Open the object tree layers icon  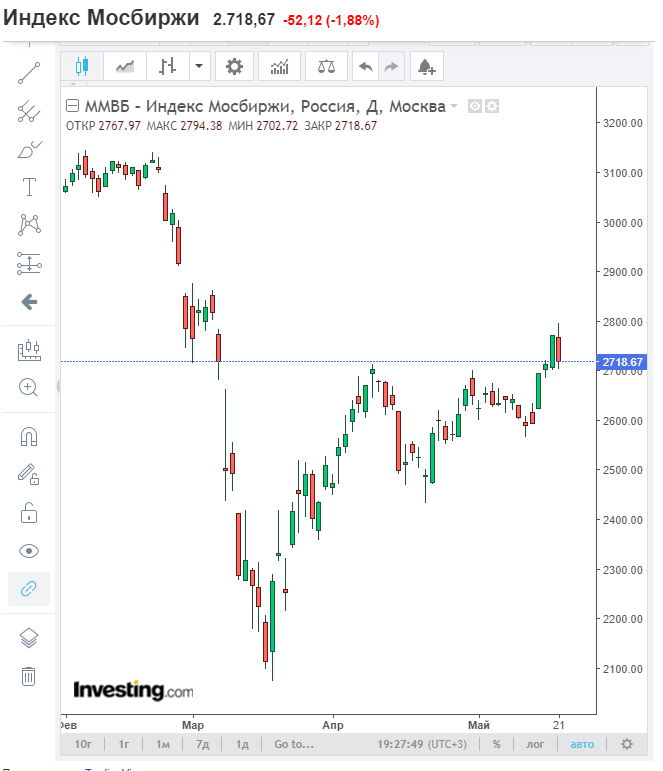[x=29, y=638]
